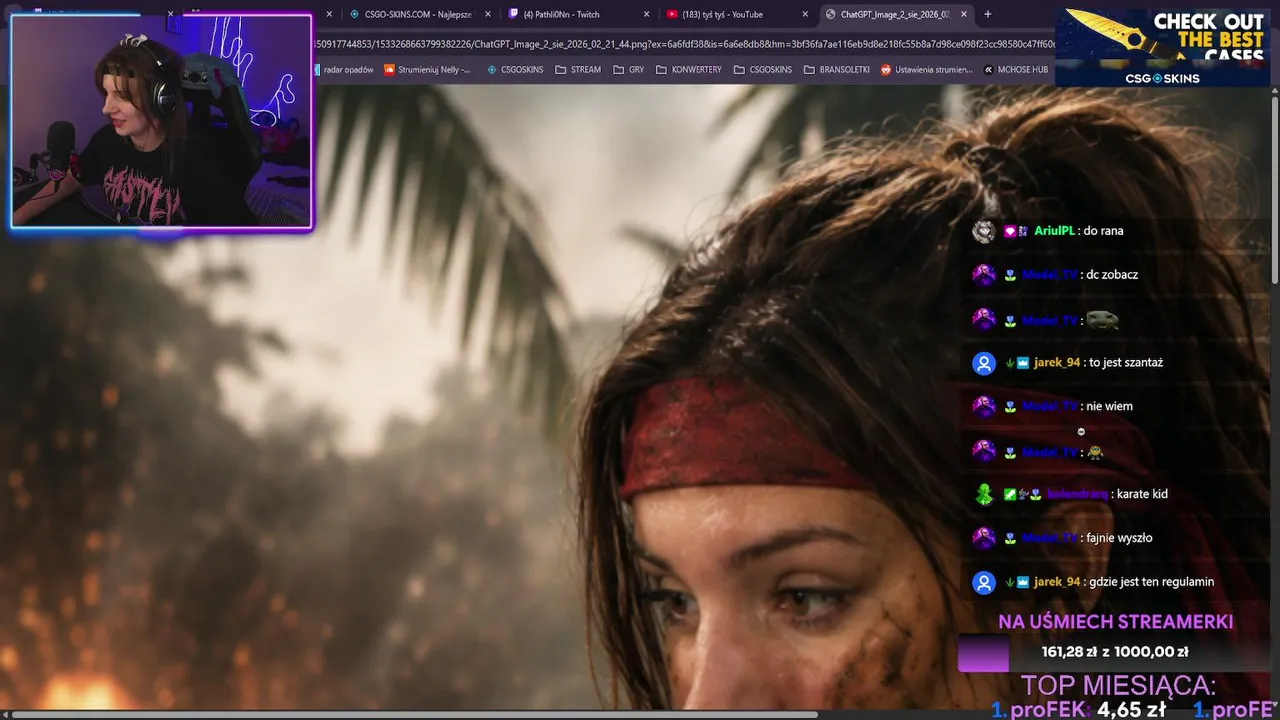The width and height of the screenshot is (1280, 720).
Task: Click the avatar beside 'gdzie jest ten regulamin'
Action: click(984, 582)
